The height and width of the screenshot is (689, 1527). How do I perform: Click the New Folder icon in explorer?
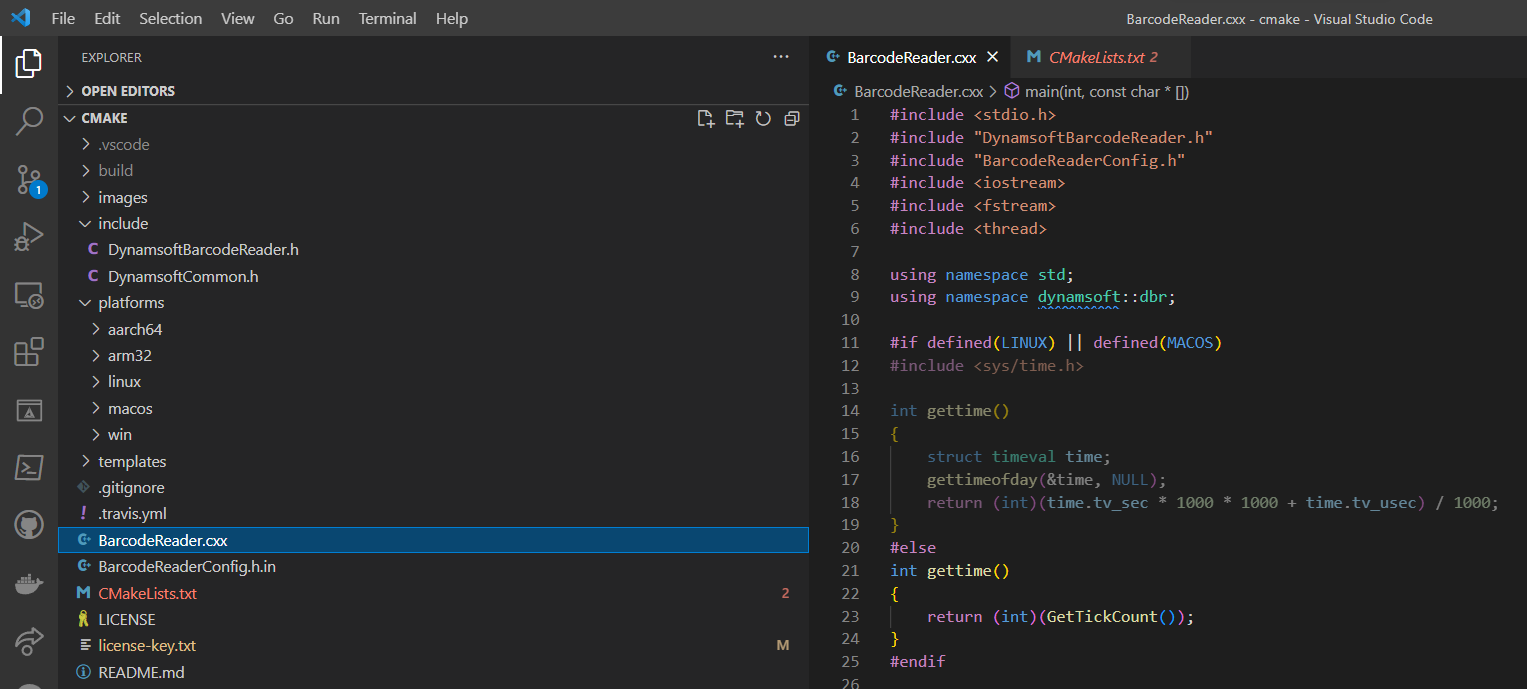735,118
